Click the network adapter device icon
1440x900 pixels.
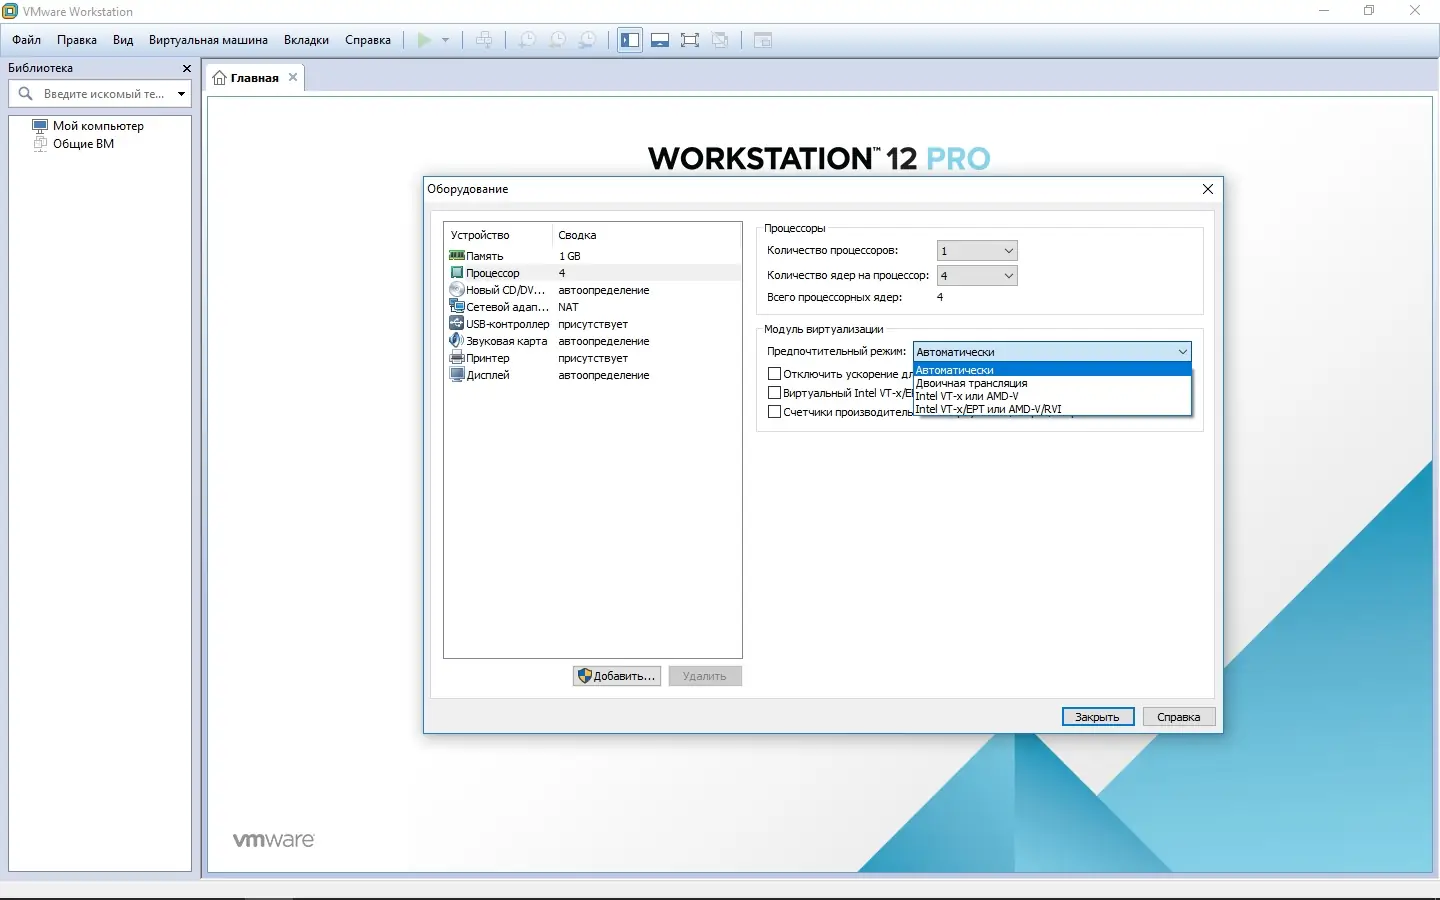pos(457,307)
